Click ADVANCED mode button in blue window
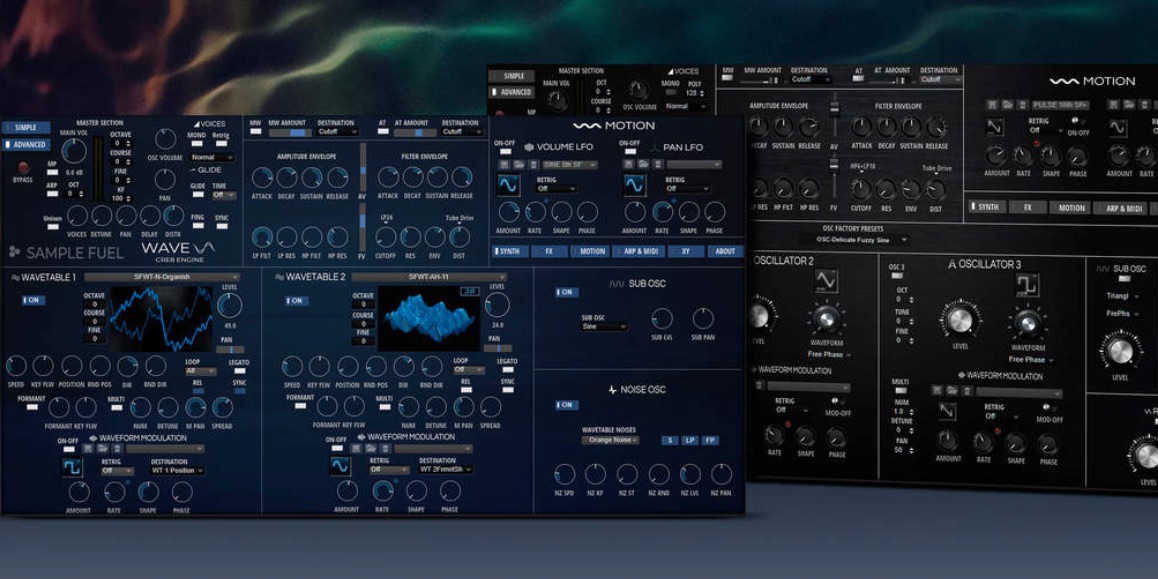Image resolution: width=1158 pixels, height=579 pixels. 26,145
